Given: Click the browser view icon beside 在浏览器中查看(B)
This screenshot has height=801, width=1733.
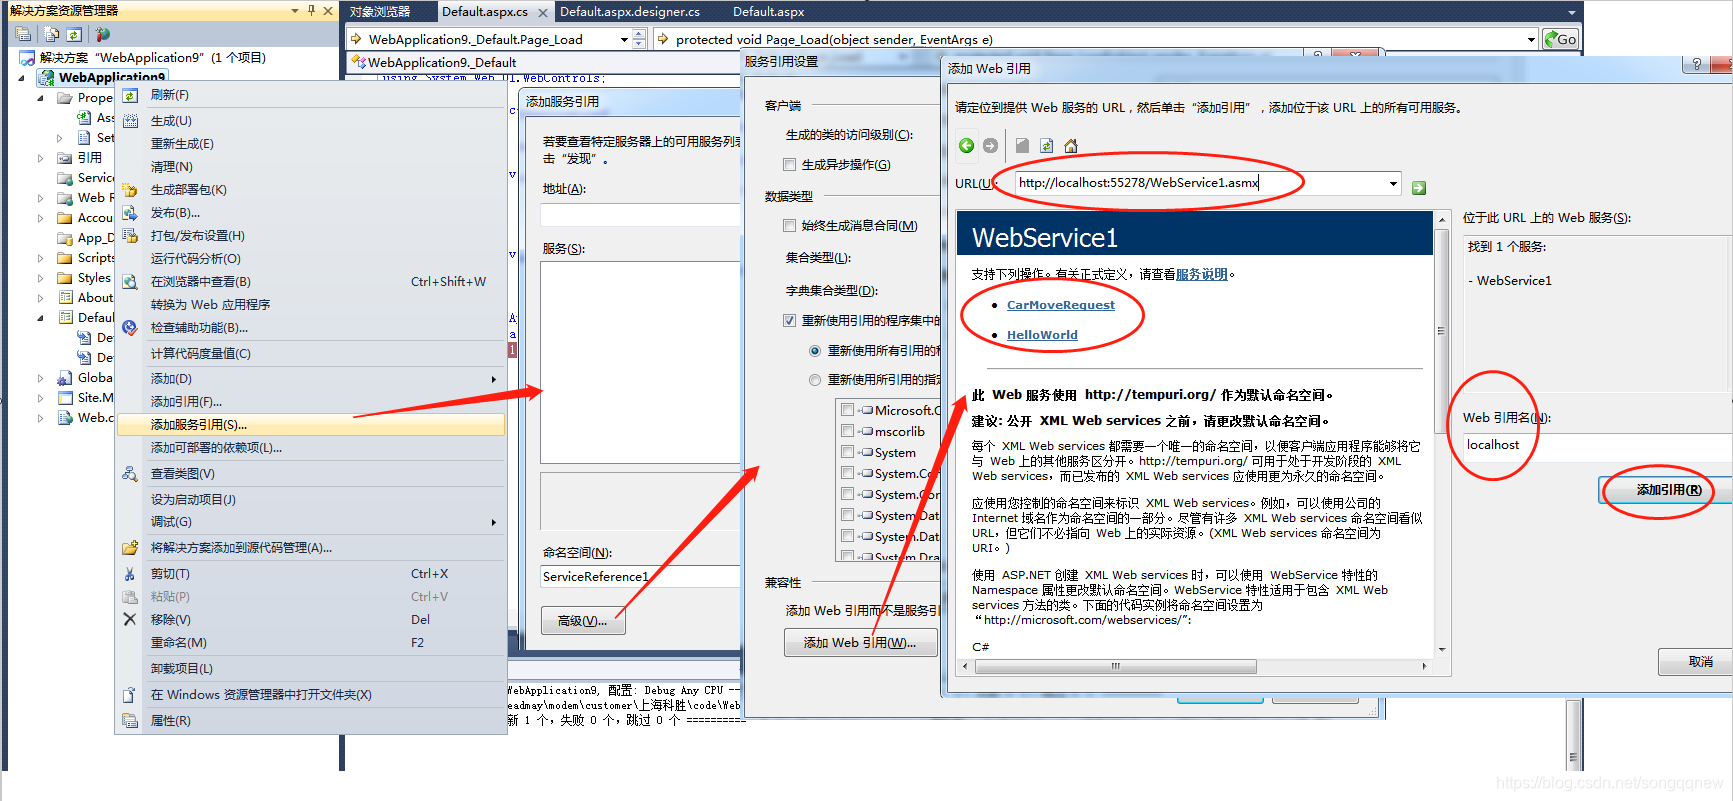Looking at the screenshot, I should pos(130,282).
